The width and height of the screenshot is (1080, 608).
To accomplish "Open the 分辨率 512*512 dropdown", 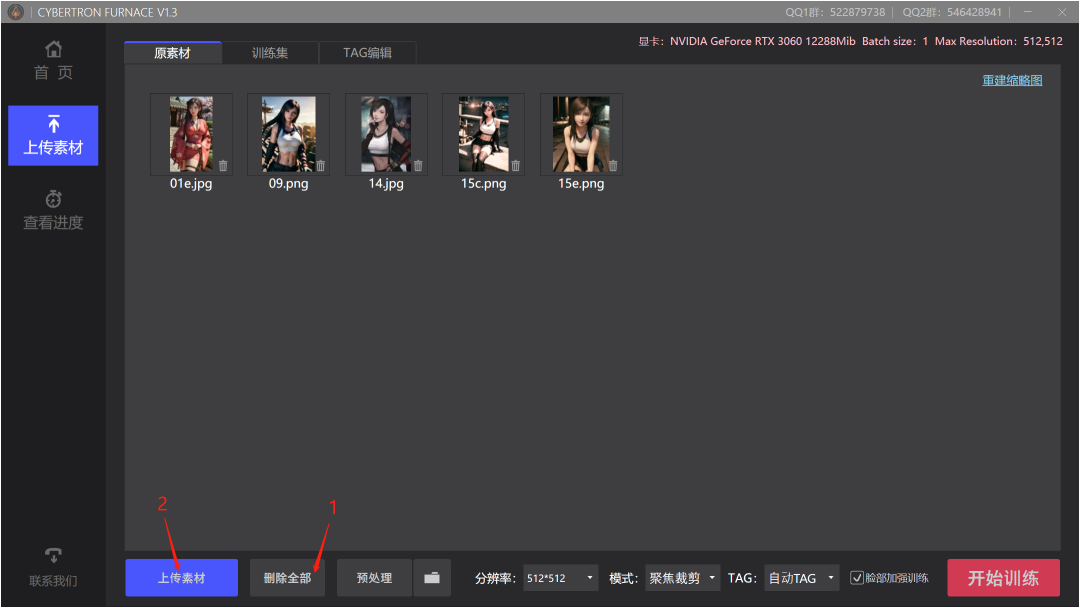I will coord(561,578).
